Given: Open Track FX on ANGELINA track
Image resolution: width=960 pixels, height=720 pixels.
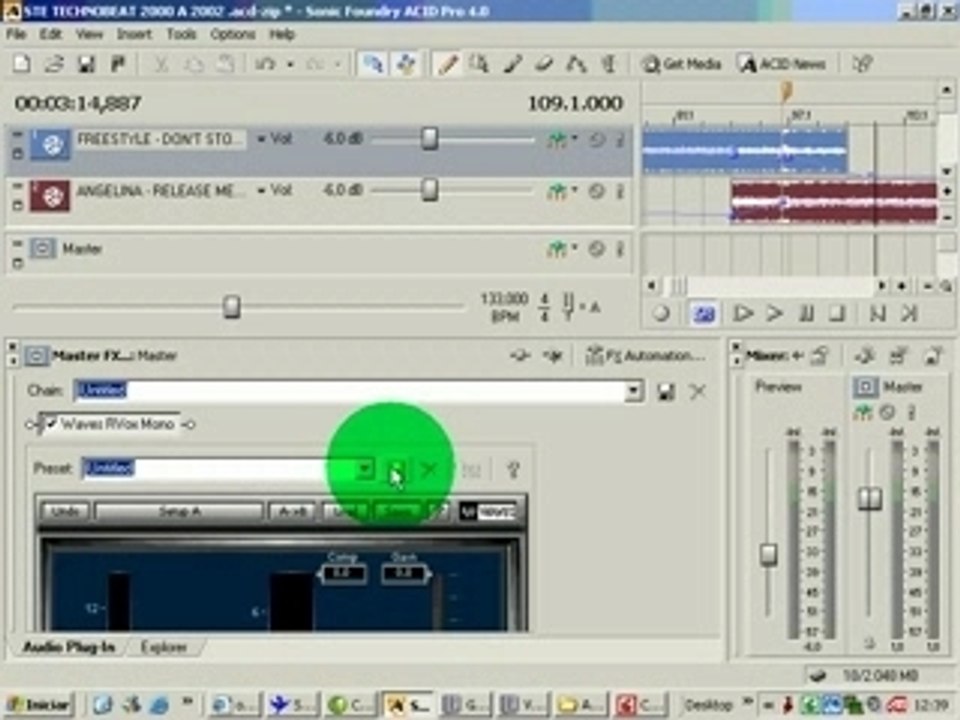Looking at the screenshot, I should (x=557, y=192).
